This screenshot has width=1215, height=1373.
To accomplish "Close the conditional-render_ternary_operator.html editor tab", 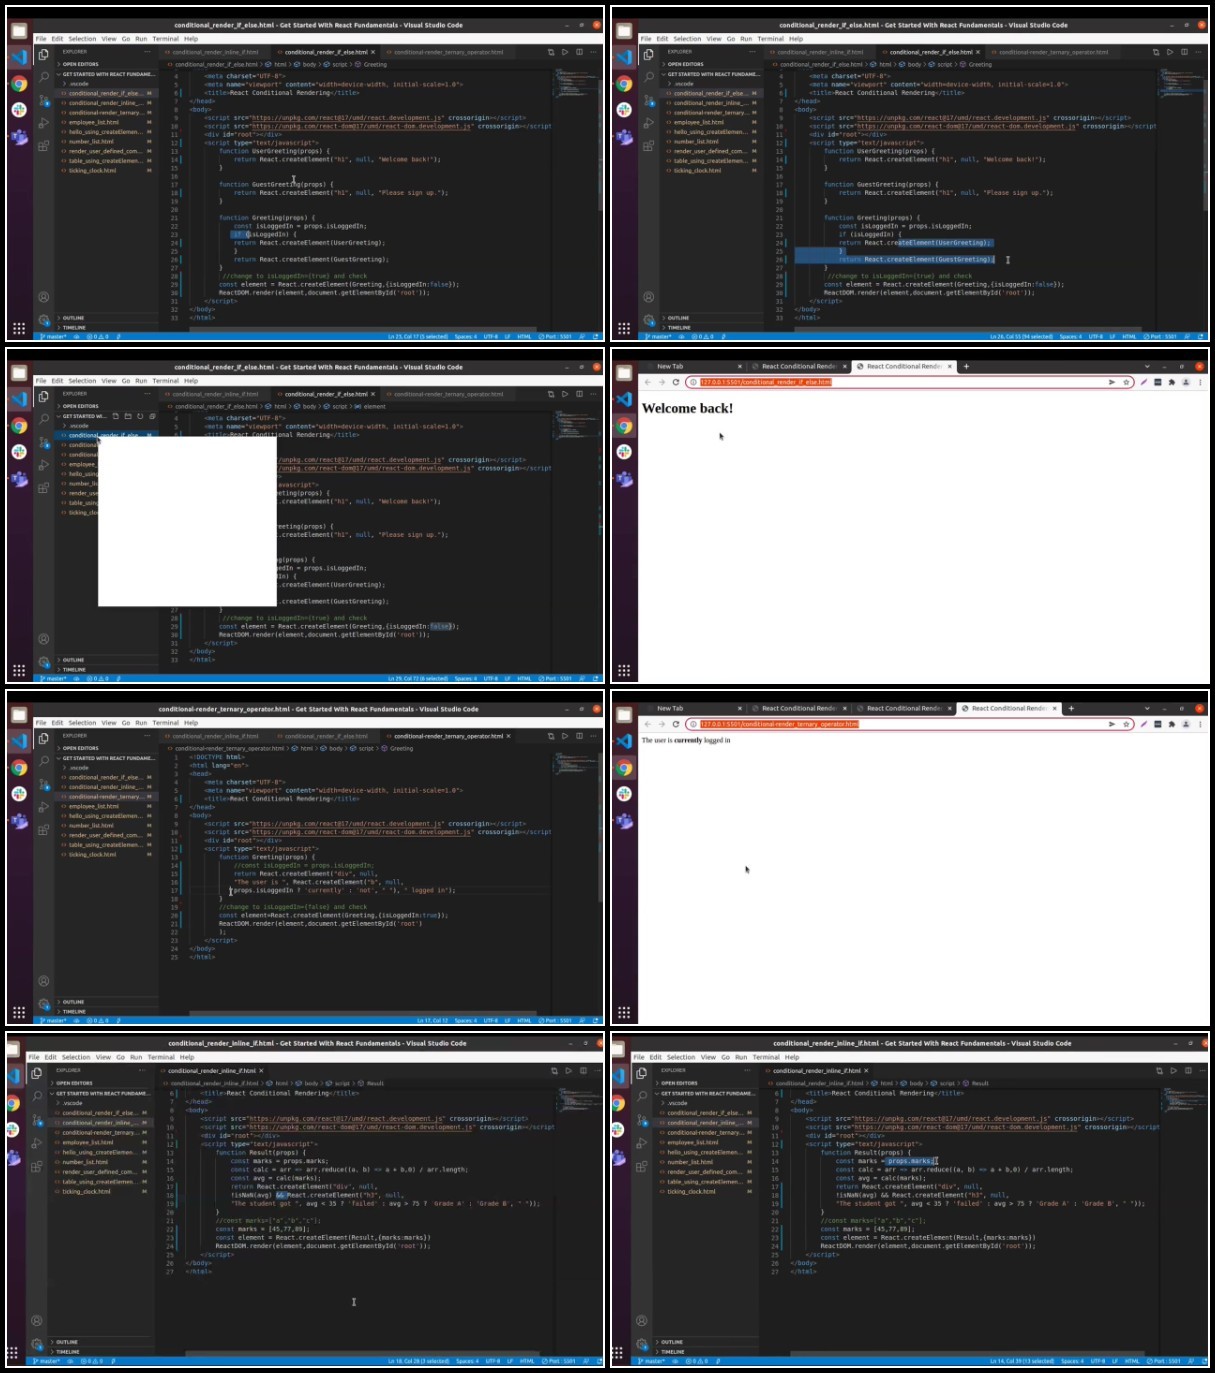I will (x=508, y=736).
